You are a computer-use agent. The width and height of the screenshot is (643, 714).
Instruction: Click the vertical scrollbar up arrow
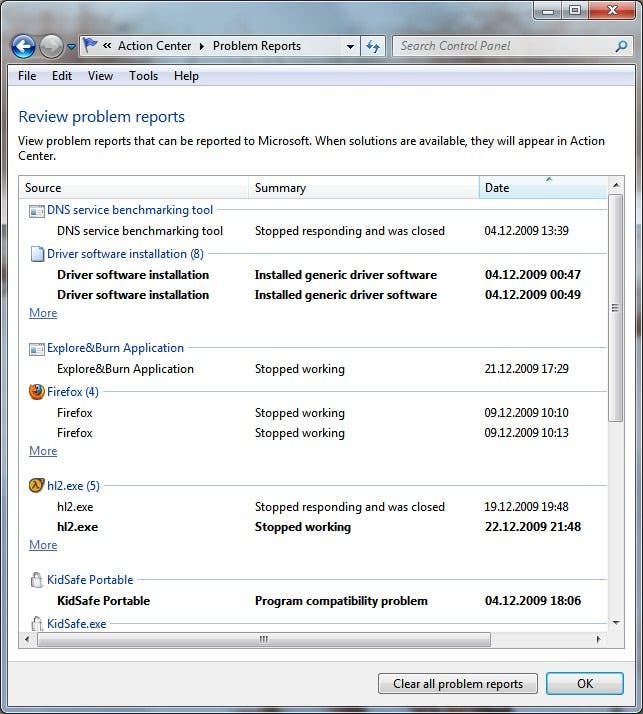[x=616, y=185]
